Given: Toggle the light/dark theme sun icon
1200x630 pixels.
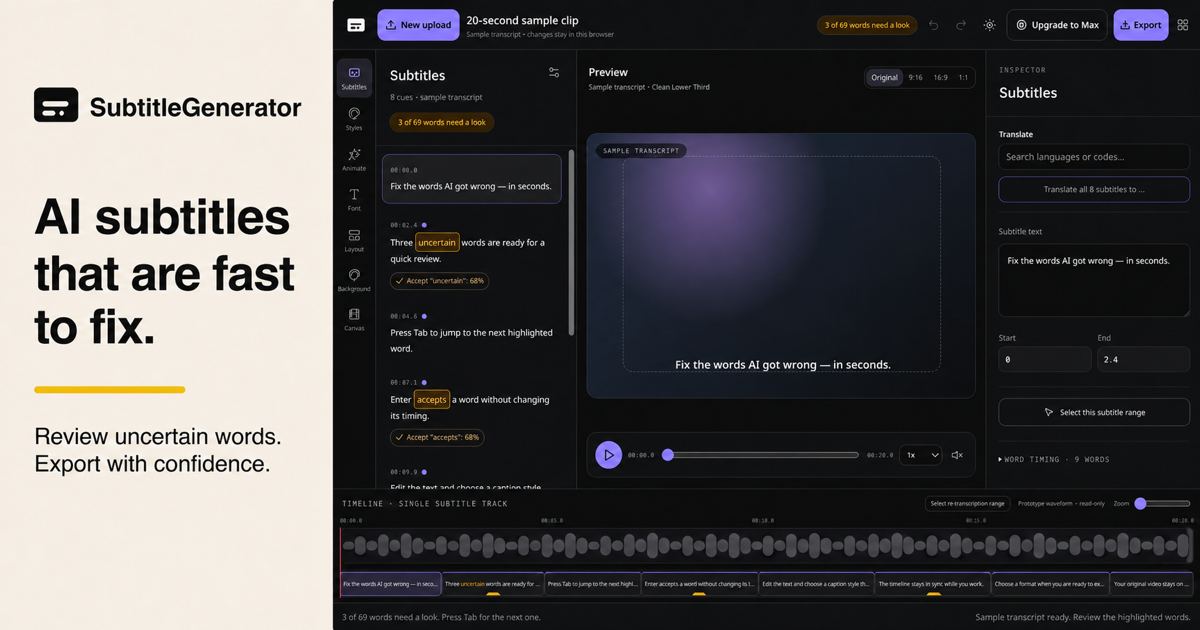Looking at the screenshot, I should click(989, 25).
